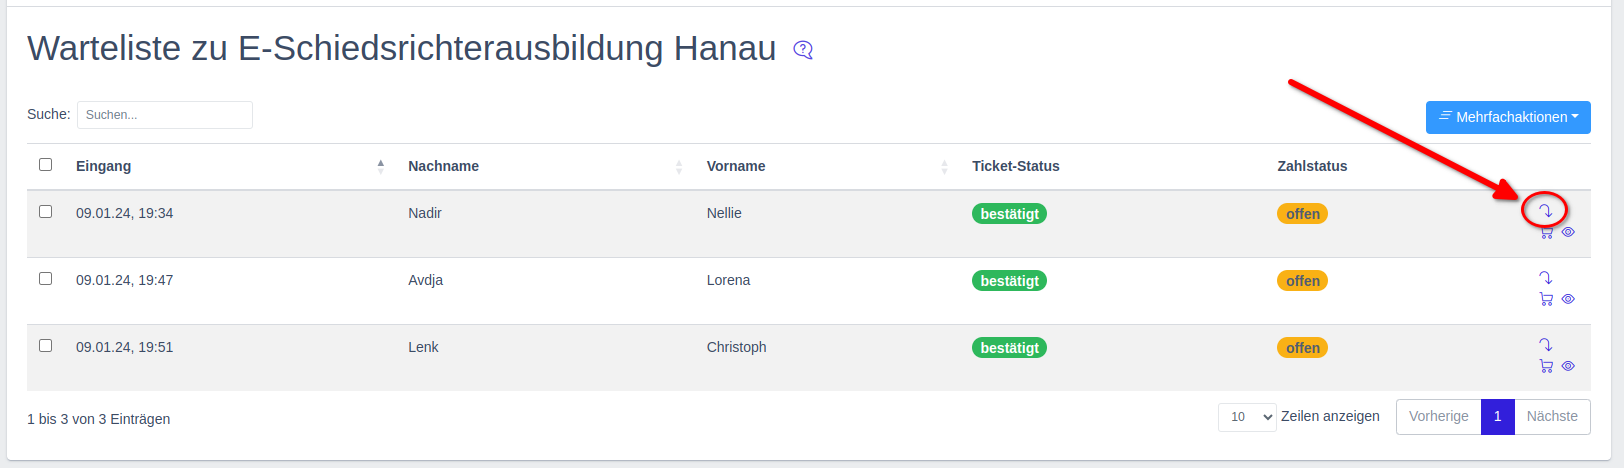Click the help icon beside the page title
The image size is (1624, 468).
(x=803, y=50)
